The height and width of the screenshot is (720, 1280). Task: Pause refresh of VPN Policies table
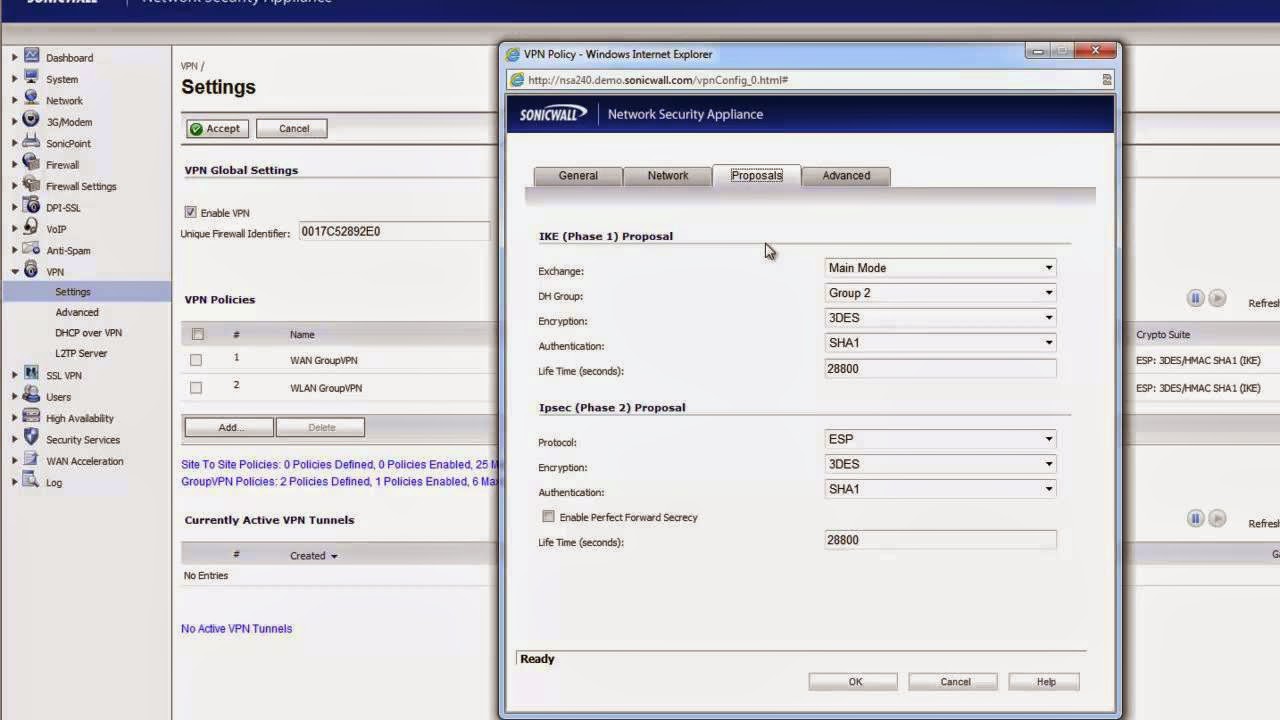click(x=1195, y=298)
